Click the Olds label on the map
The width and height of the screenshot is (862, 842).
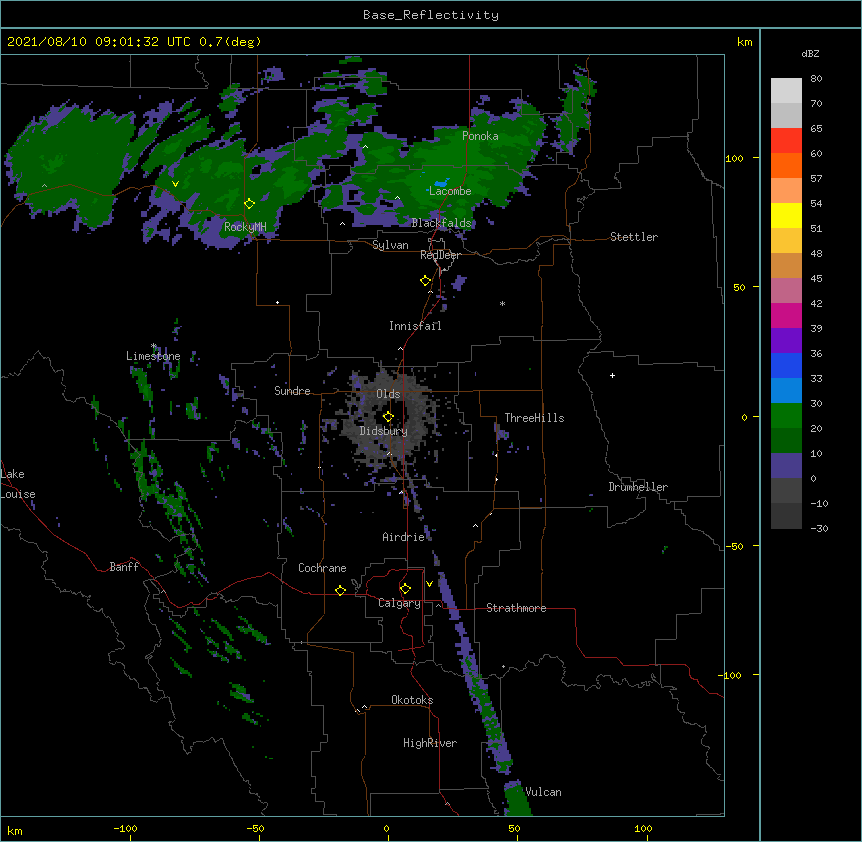coord(388,394)
